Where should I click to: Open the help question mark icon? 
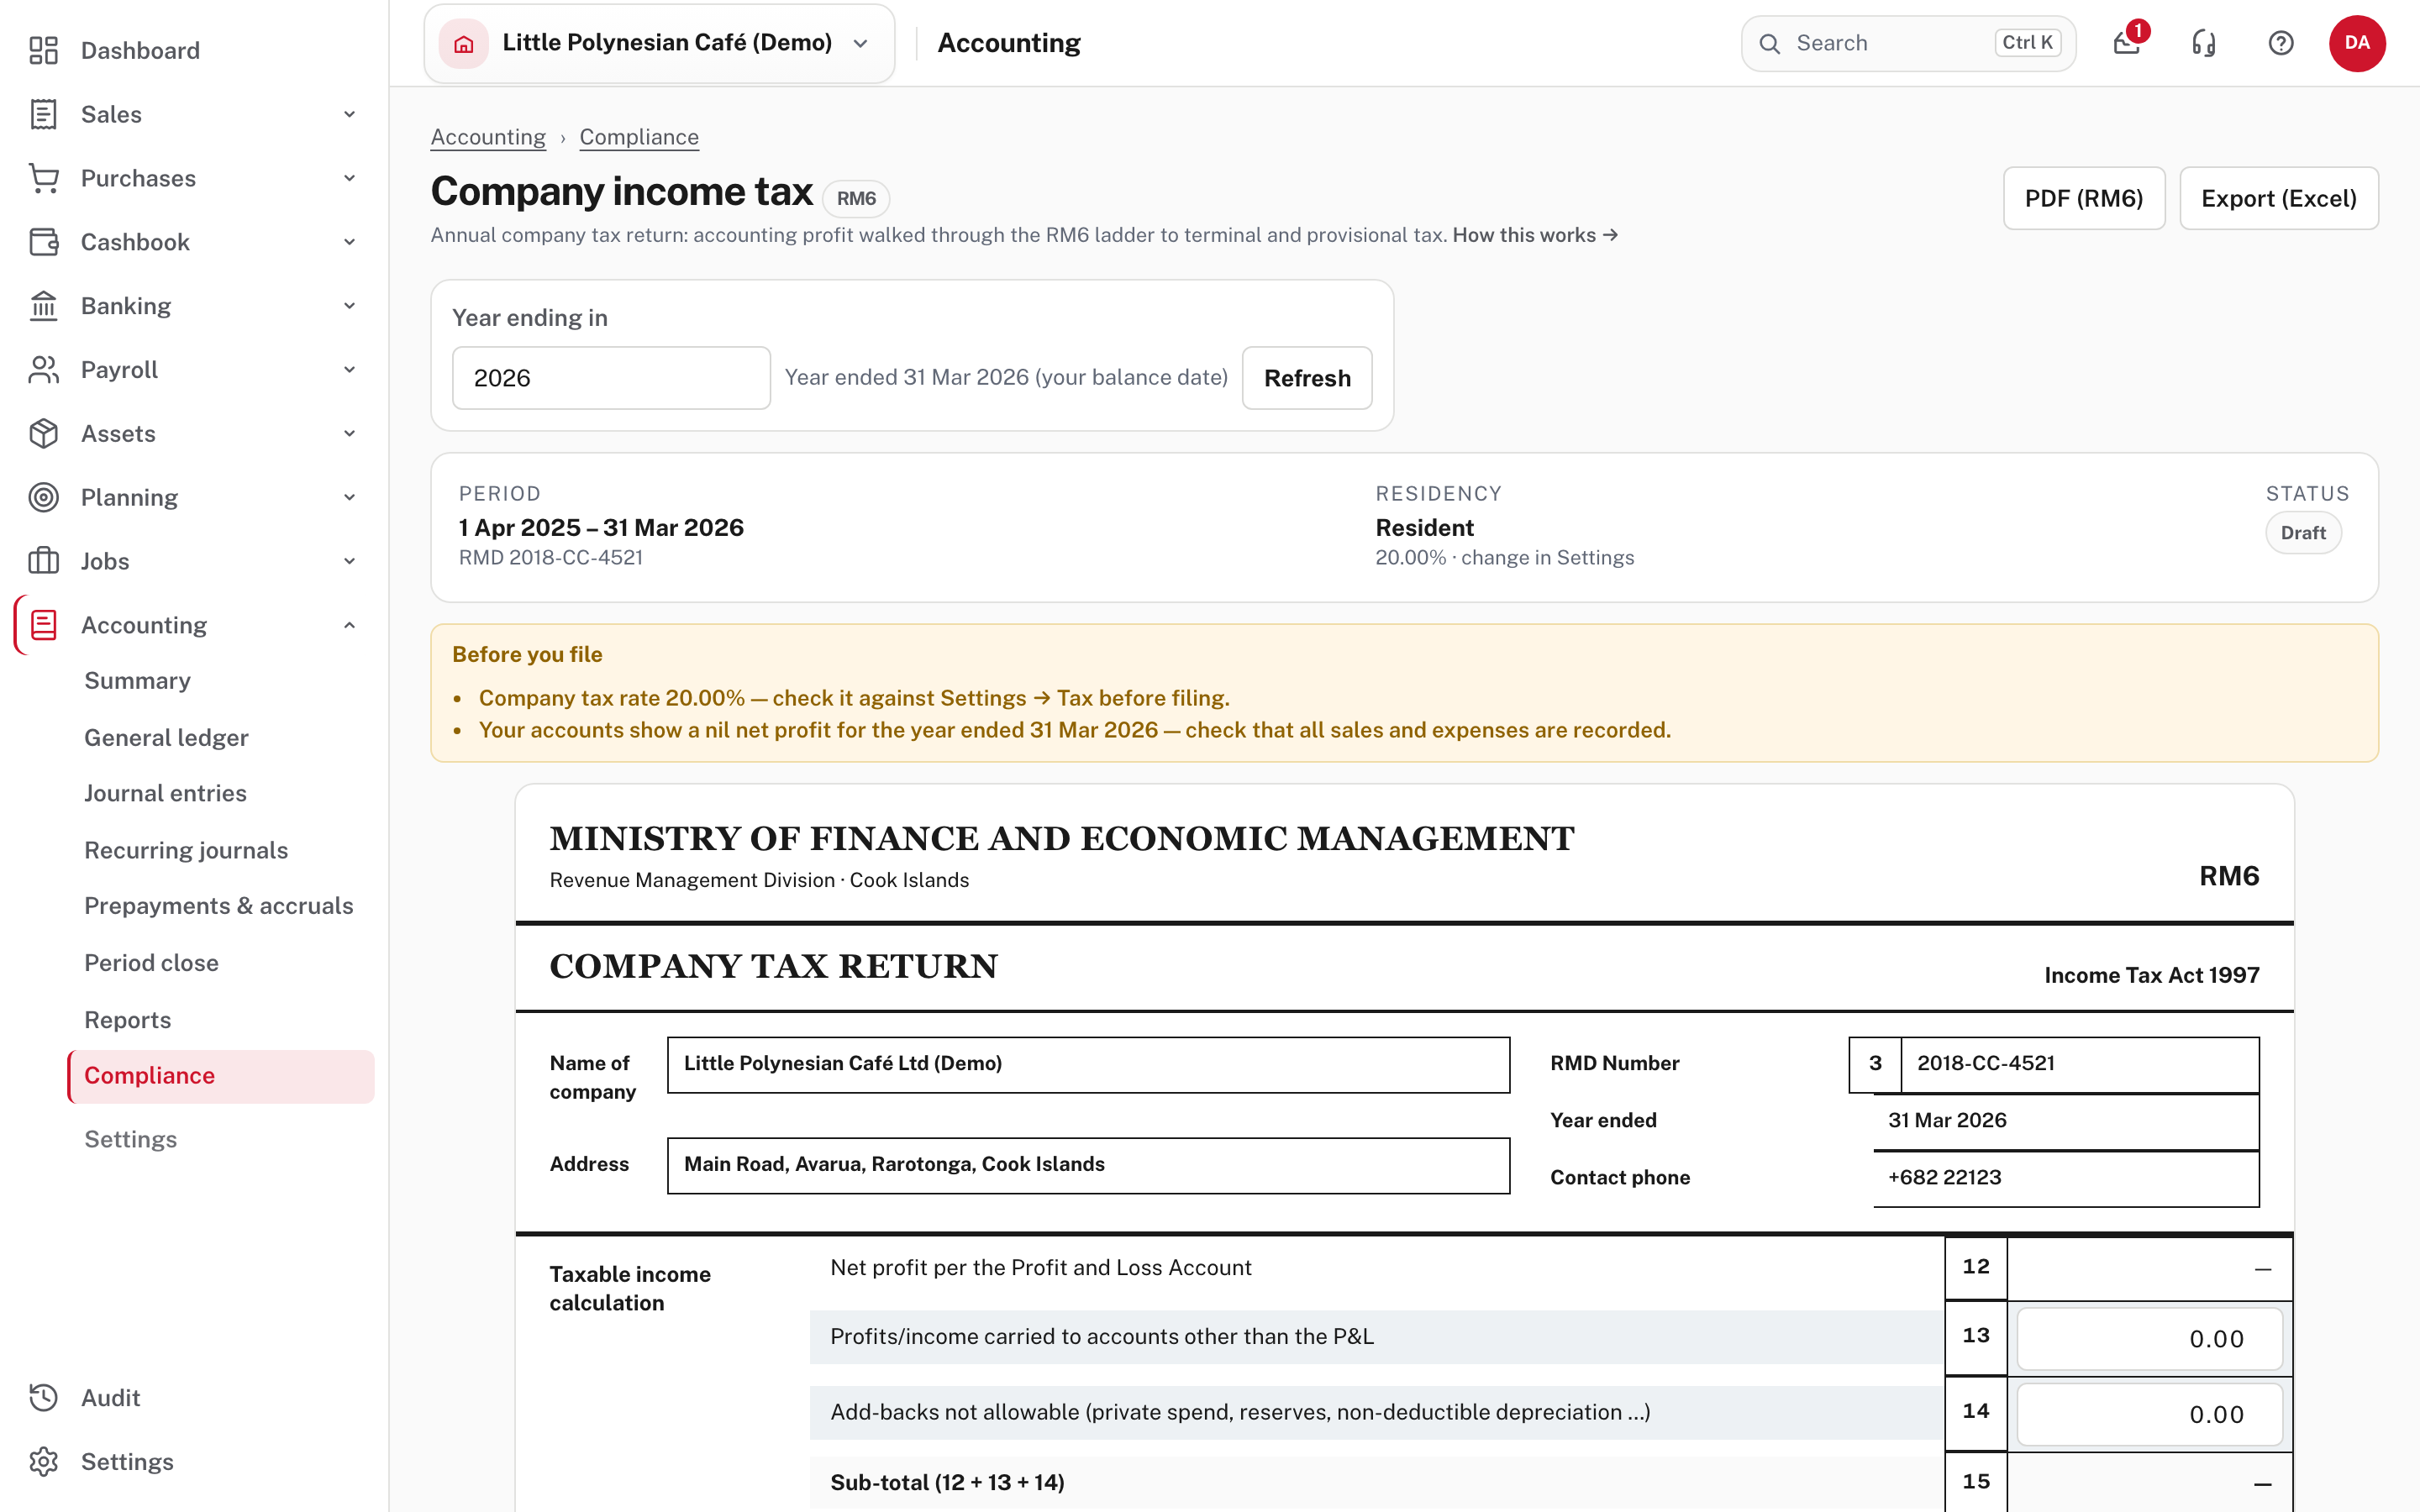2281,43
